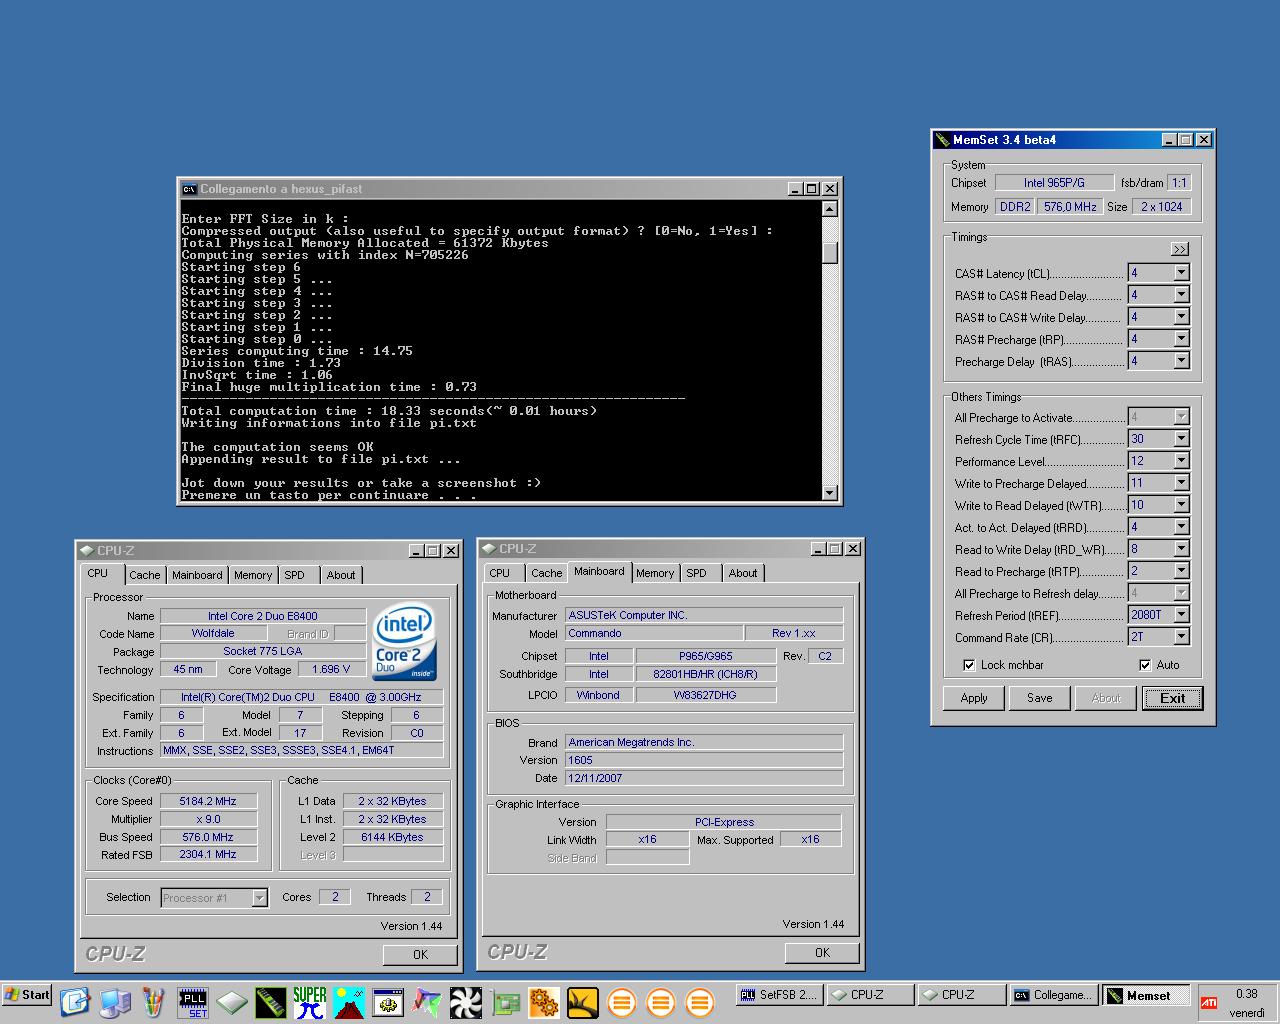Viewport: 1280px width, 1024px height.
Task: Click the console vertical scrollbar thumb
Action: (829, 253)
